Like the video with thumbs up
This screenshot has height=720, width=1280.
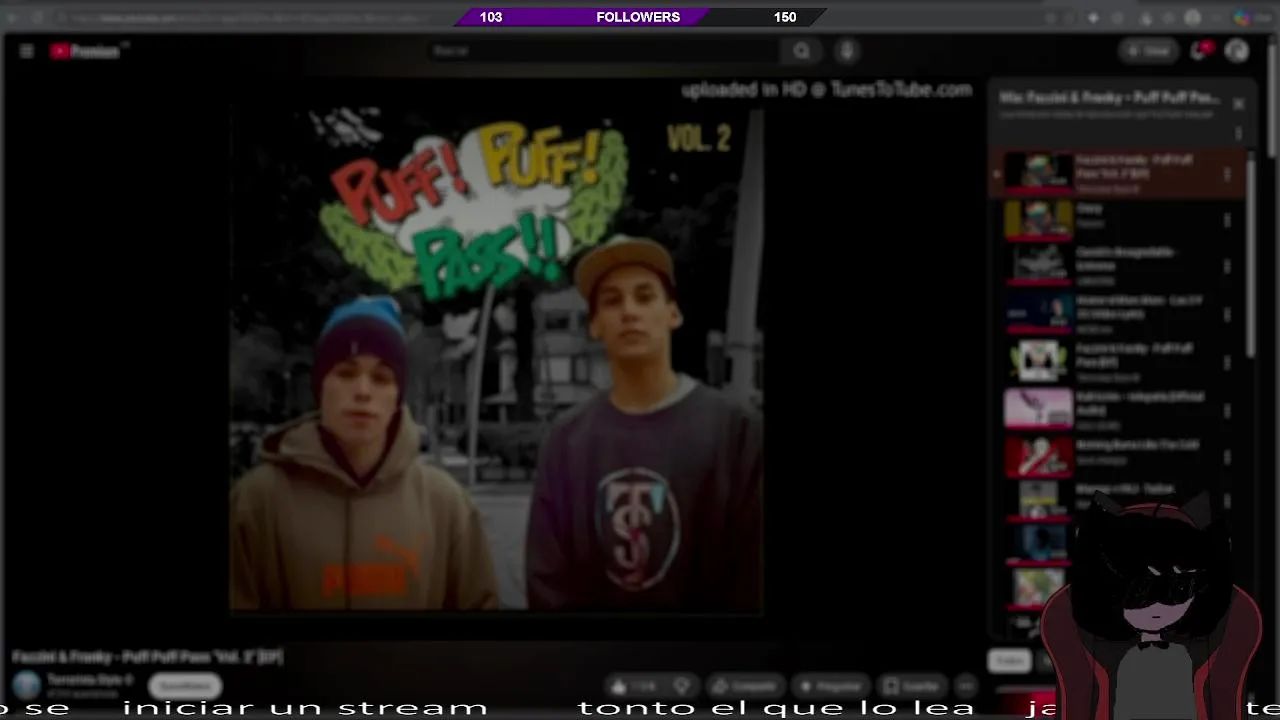[x=634, y=686]
